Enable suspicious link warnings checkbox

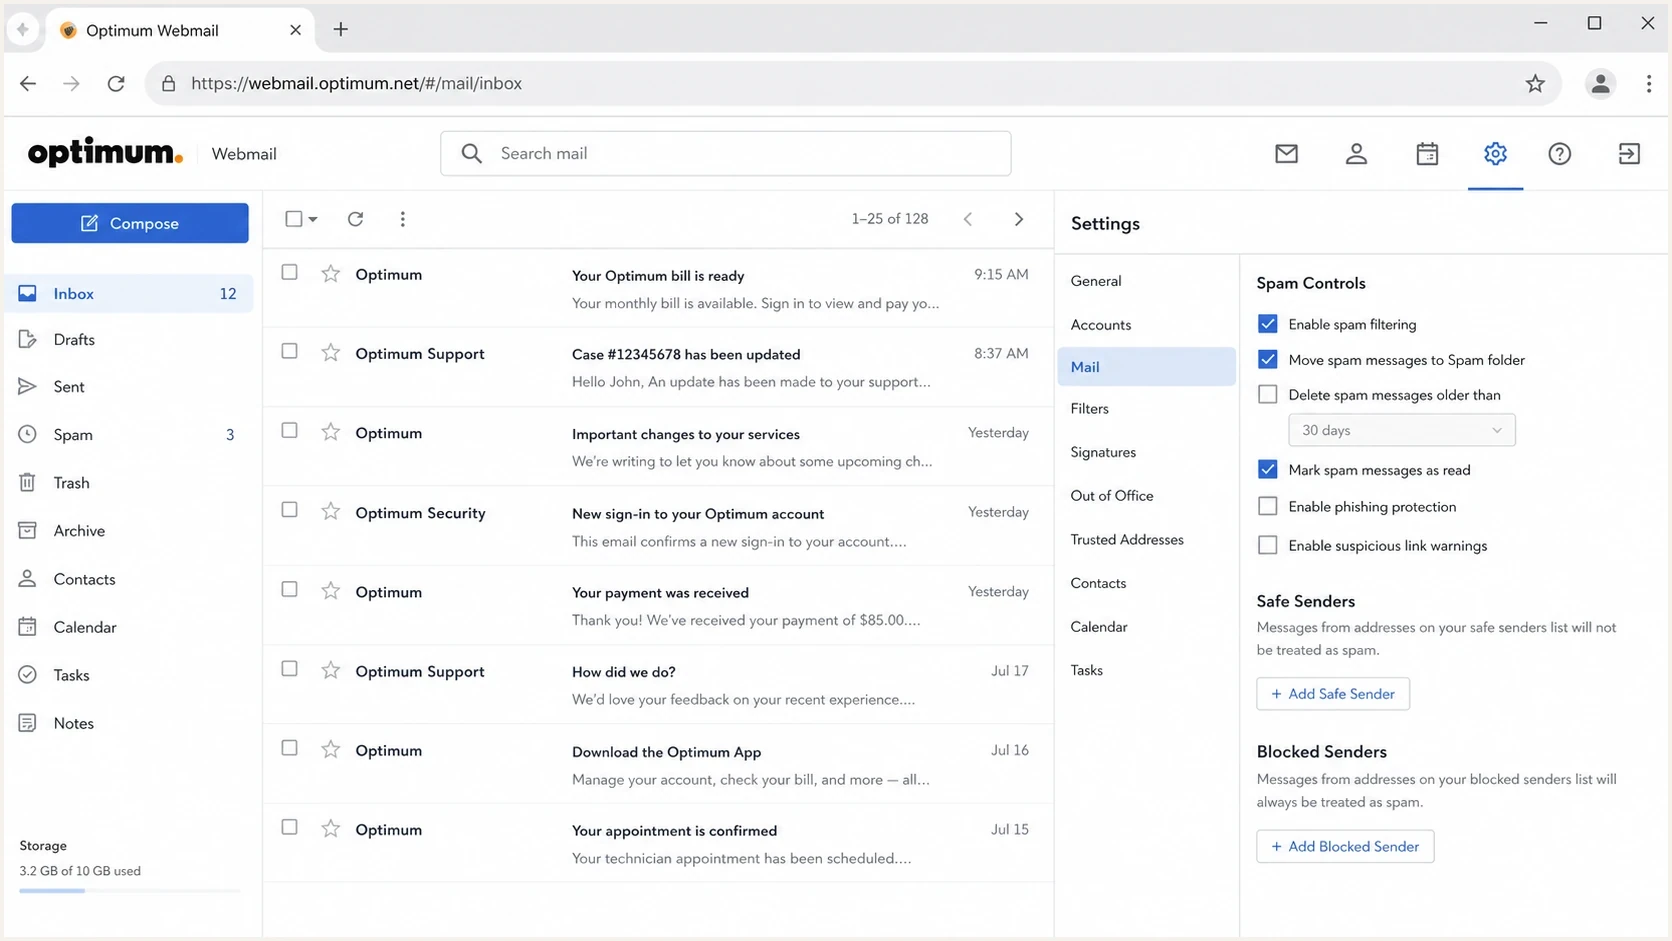(1267, 545)
